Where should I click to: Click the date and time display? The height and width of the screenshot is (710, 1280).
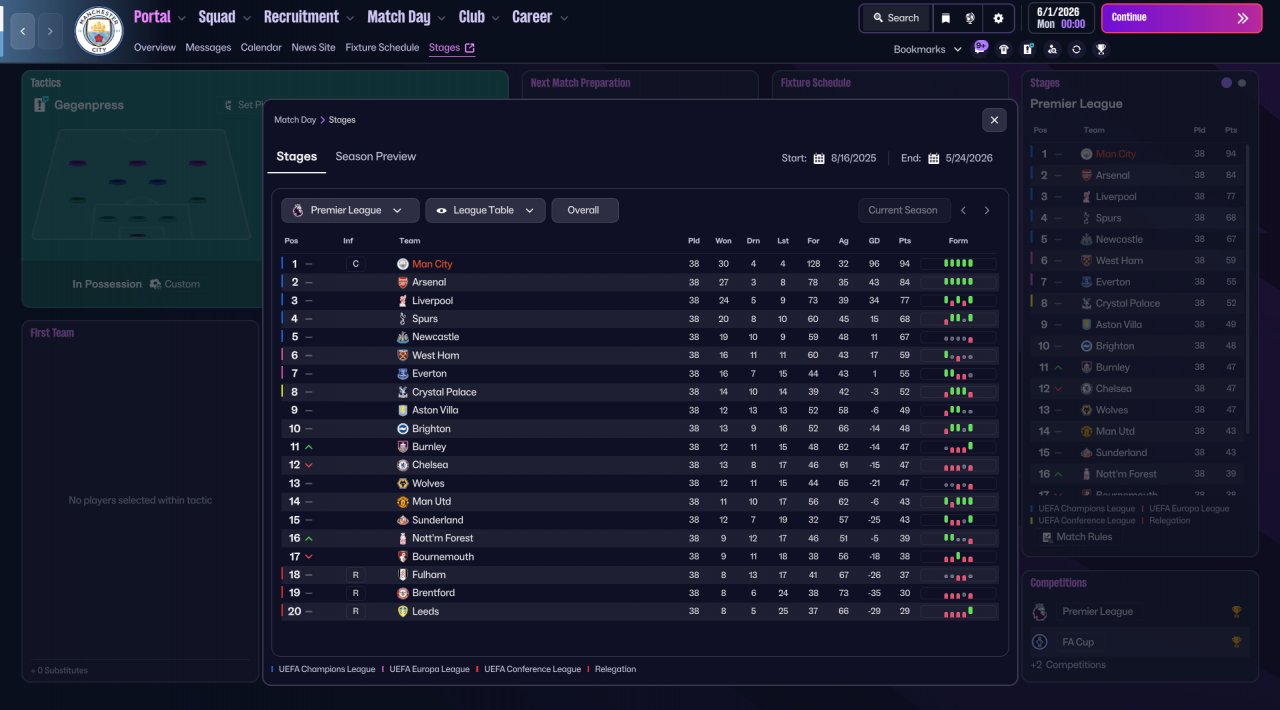(1060, 18)
